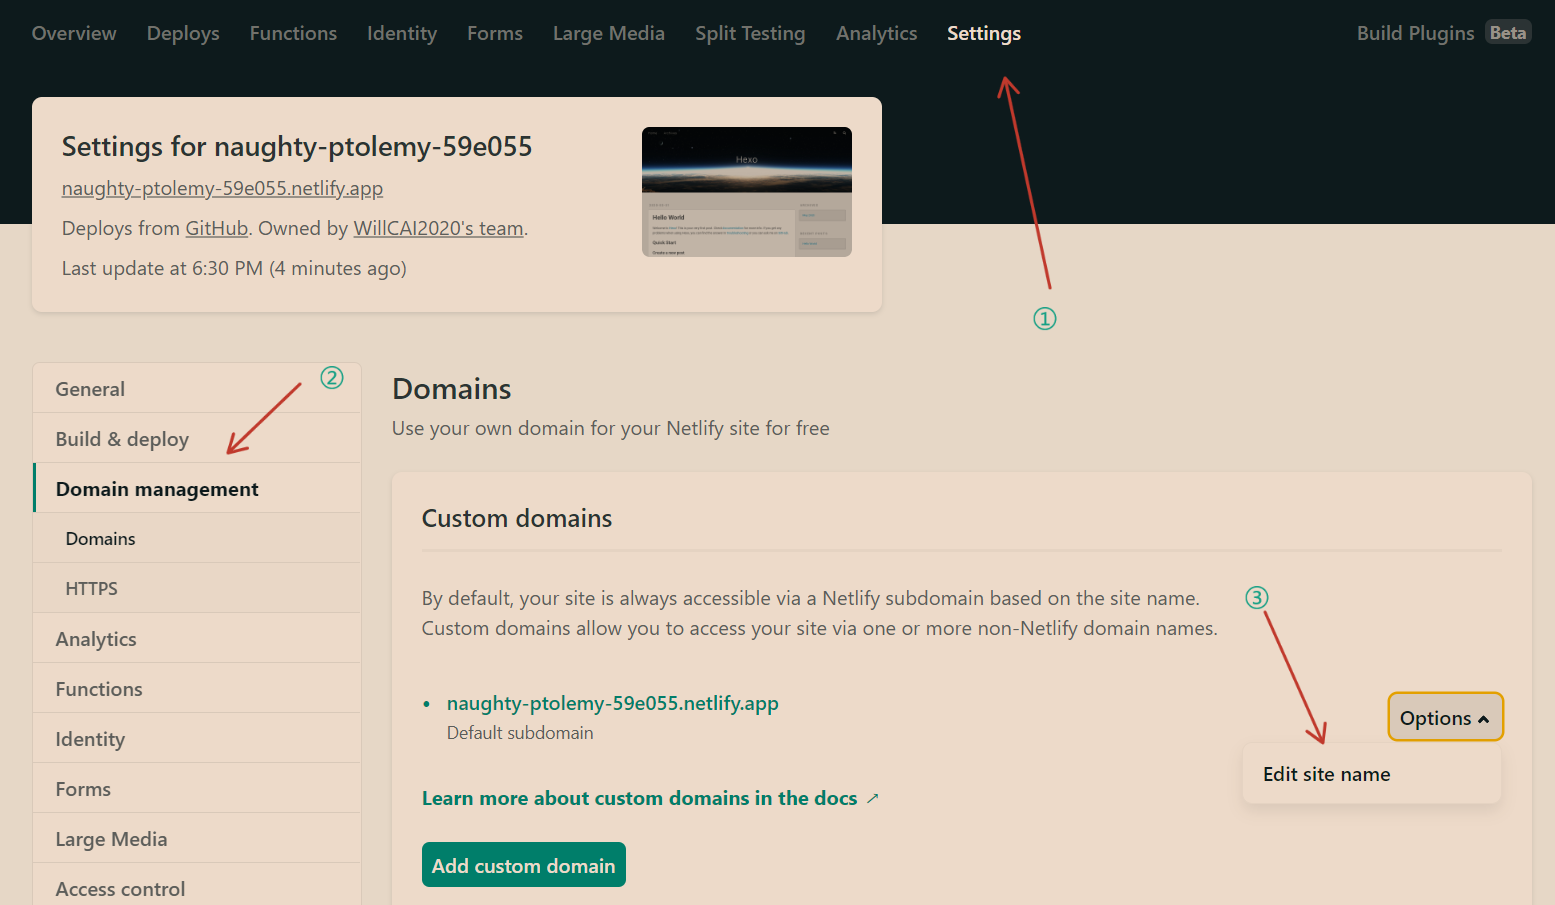Click the site preview thumbnail
Image resolution: width=1555 pixels, height=905 pixels.
[x=747, y=192]
